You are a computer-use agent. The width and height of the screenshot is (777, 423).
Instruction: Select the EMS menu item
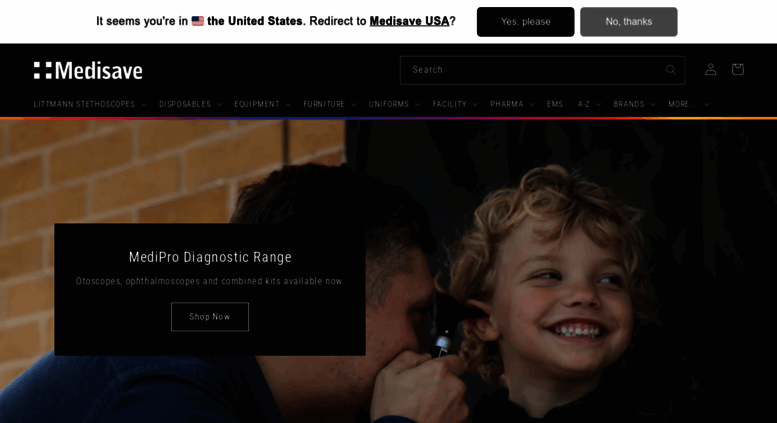pos(555,104)
